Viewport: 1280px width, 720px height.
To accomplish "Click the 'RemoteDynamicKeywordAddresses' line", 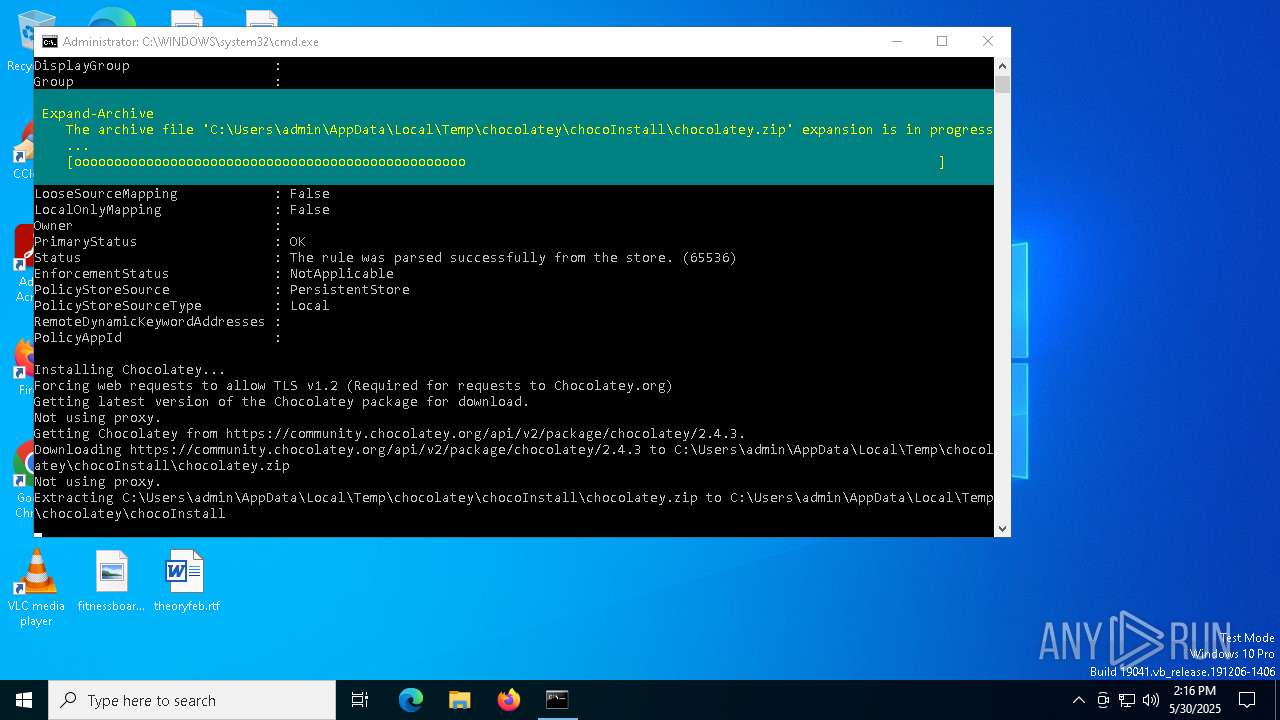I will click(158, 322).
